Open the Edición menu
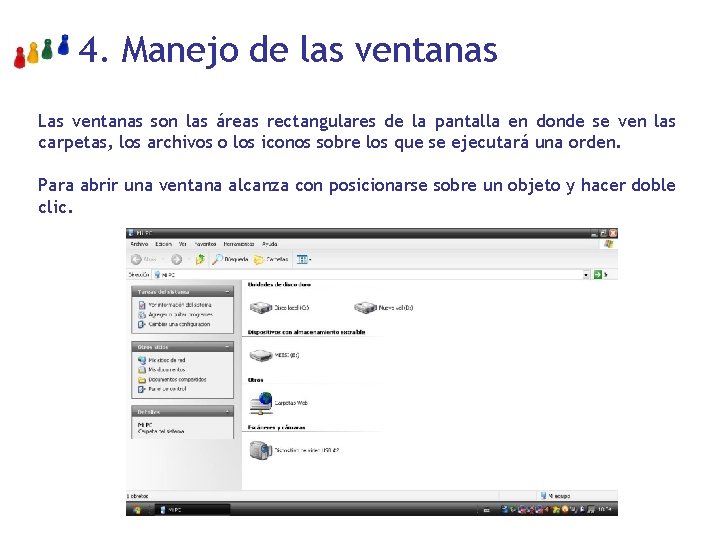 (x=163, y=244)
